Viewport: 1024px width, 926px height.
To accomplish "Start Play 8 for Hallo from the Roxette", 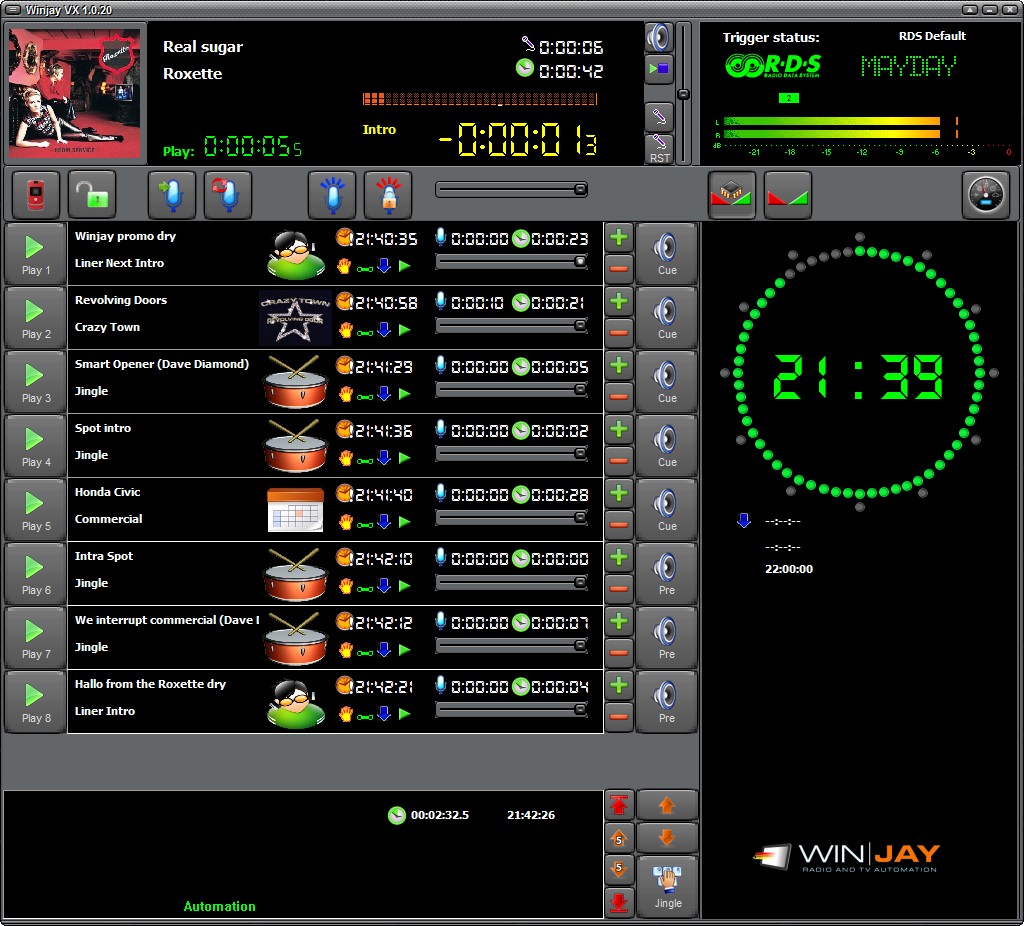I will pos(35,702).
